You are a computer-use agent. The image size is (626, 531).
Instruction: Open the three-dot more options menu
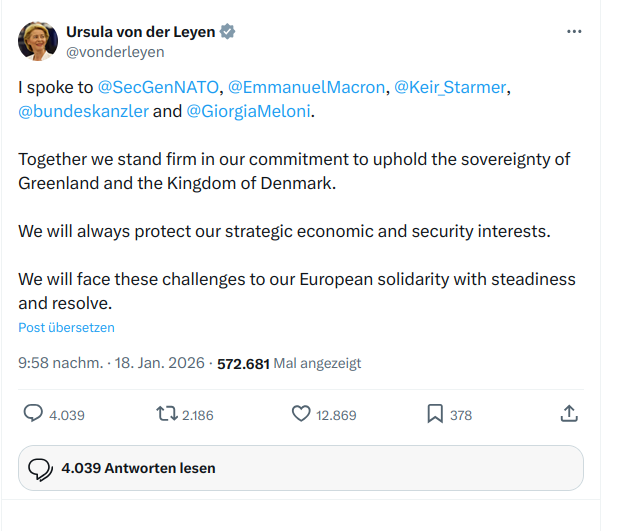(x=574, y=32)
